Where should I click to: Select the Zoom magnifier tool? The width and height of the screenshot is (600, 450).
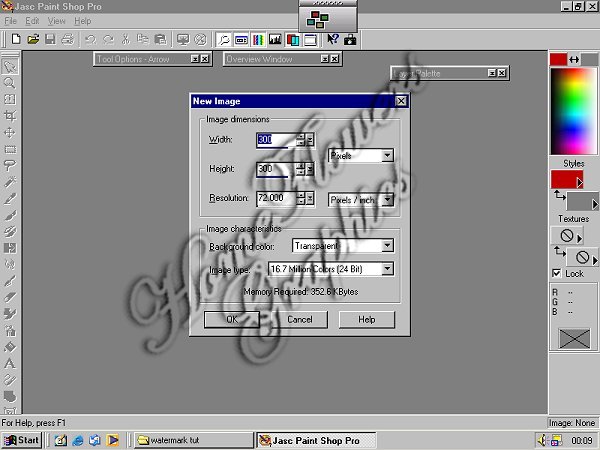(x=10, y=83)
